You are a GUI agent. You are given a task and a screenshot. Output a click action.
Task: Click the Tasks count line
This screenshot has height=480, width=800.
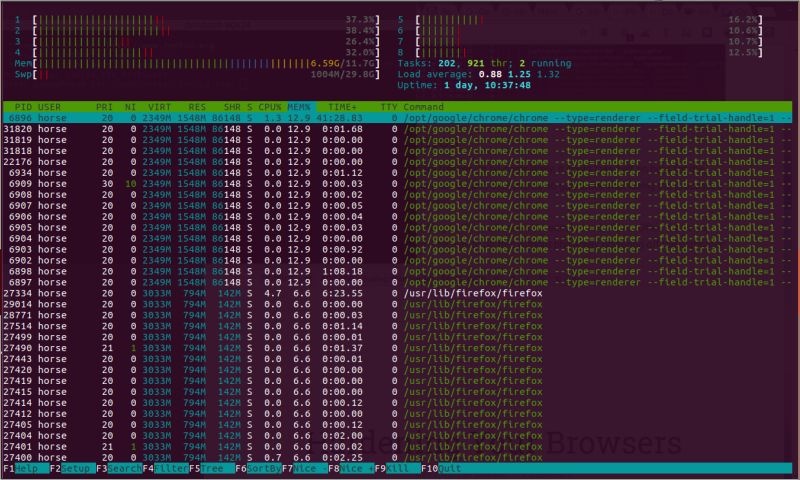(485, 64)
